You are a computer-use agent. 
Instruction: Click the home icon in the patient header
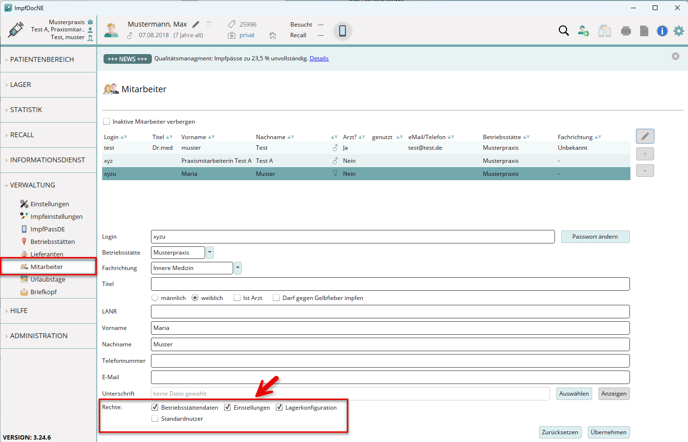pos(272,36)
